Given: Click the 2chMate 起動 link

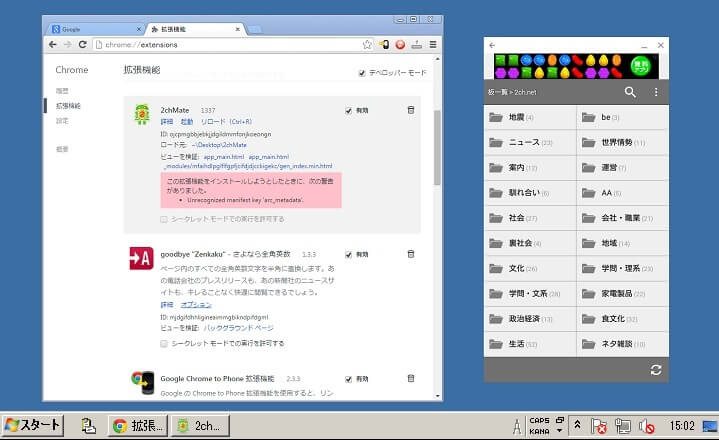Looking at the screenshot, I should (187, 121).
